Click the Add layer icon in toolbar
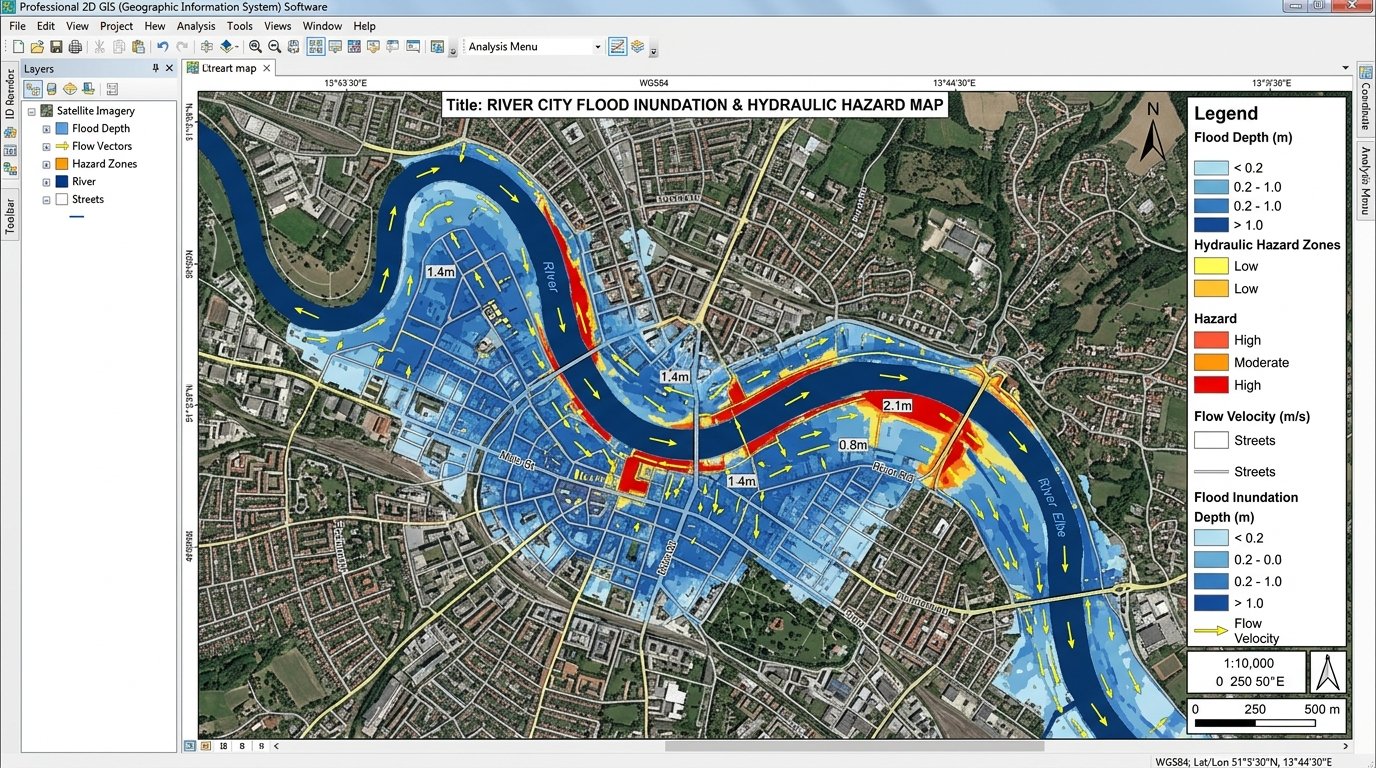Viewport: 1376px width, 768px height. [x=228, y=46]
